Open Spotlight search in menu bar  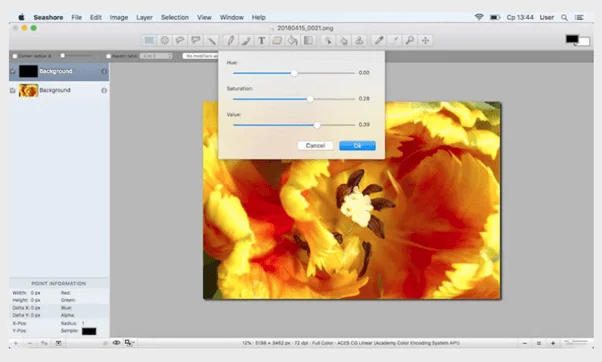point(564,17)
